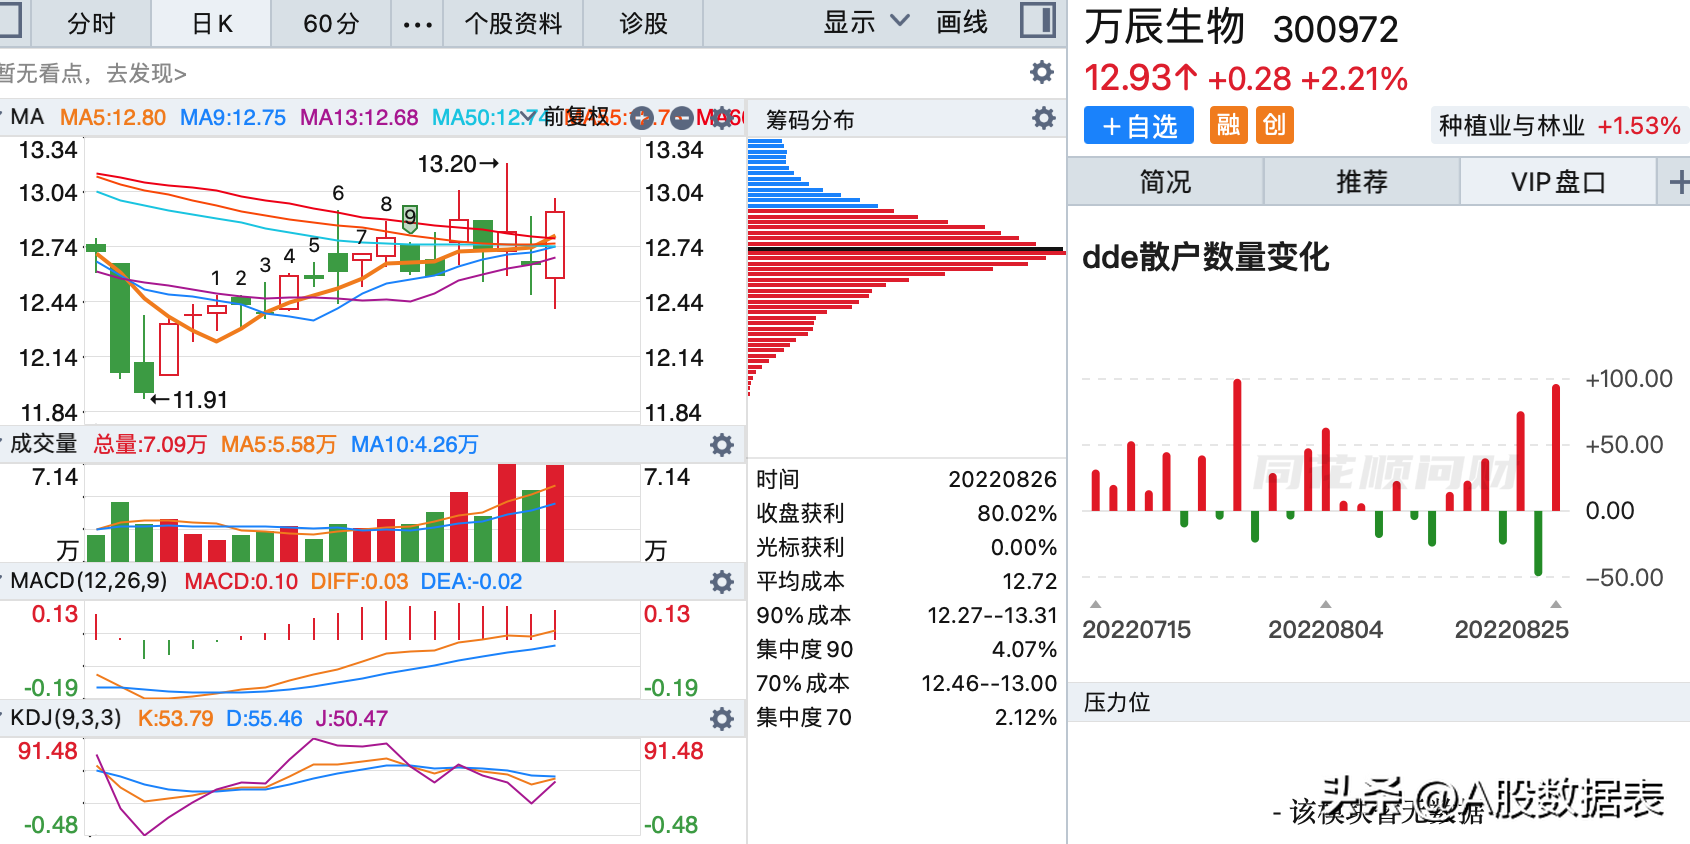Click the orange 创 ChiNext badge
Viewport: 1690px width, 844px height.
[1274, 125]
